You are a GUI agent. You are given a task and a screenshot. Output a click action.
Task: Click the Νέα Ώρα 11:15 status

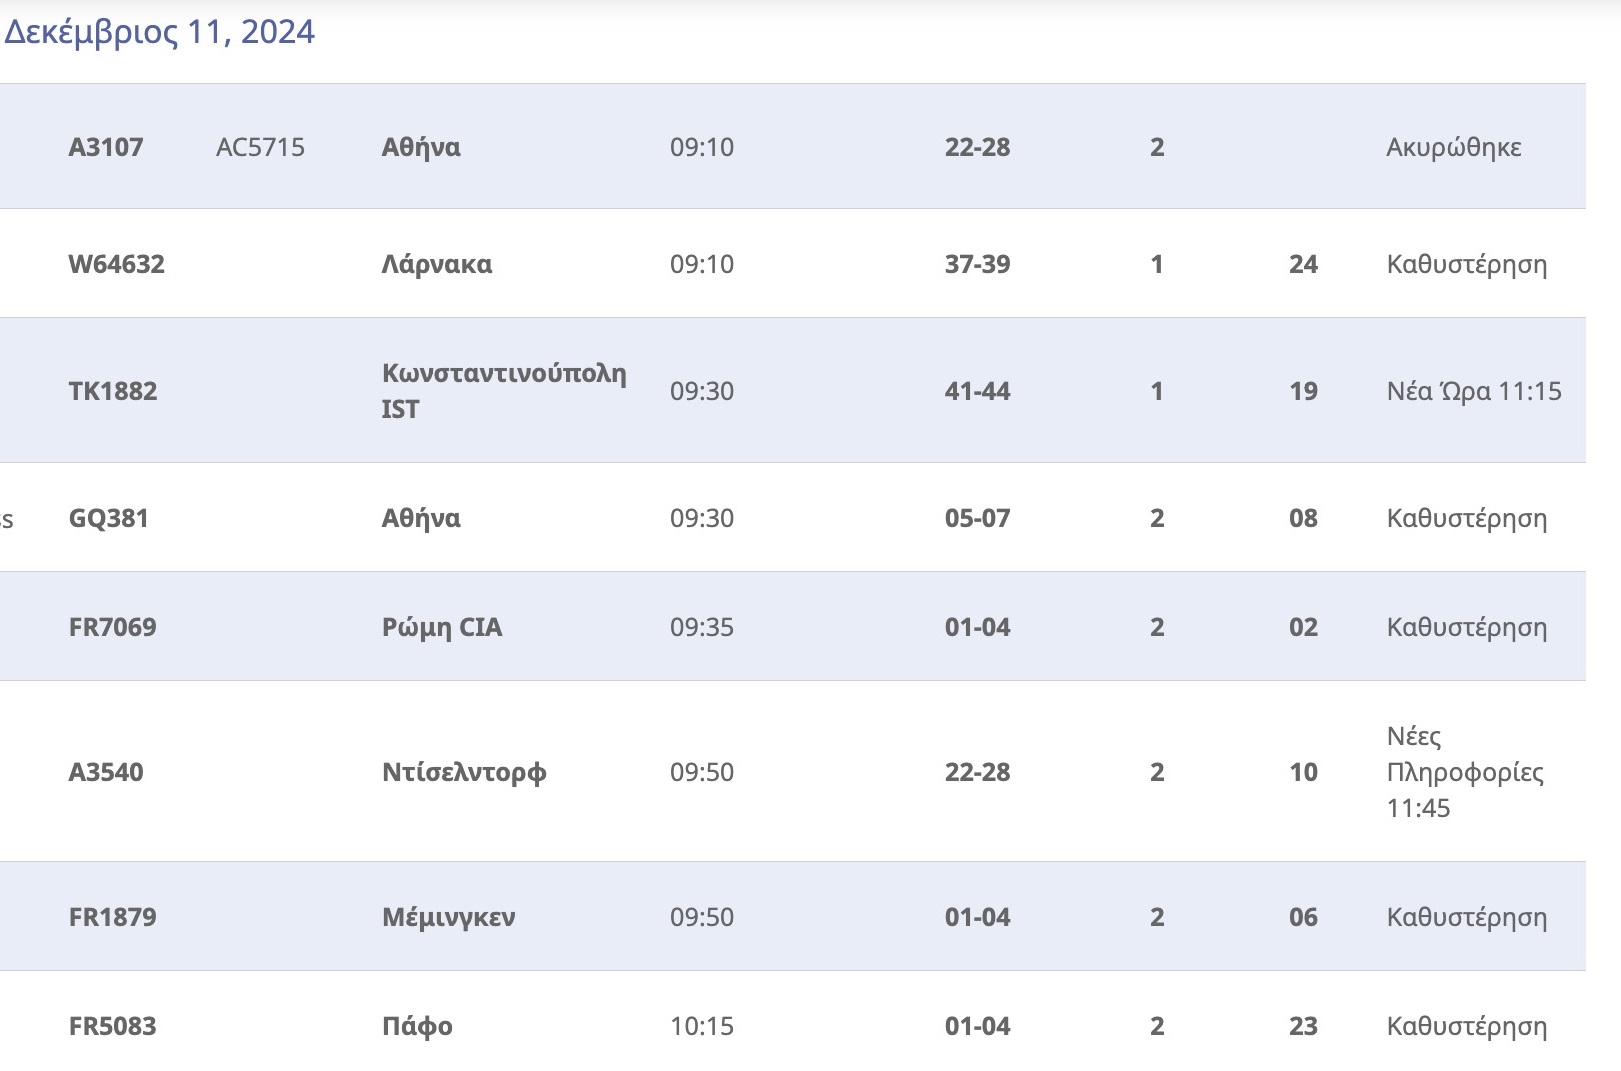pyautogui.click(x=1474, y=391)
